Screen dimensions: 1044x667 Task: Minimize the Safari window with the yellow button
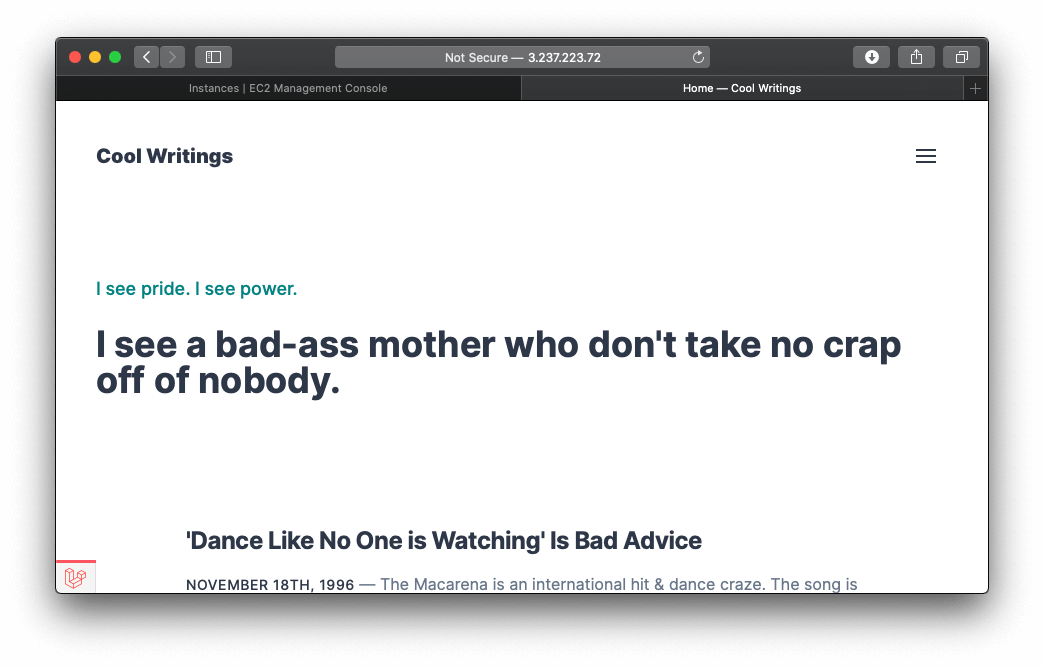(95, 57)
